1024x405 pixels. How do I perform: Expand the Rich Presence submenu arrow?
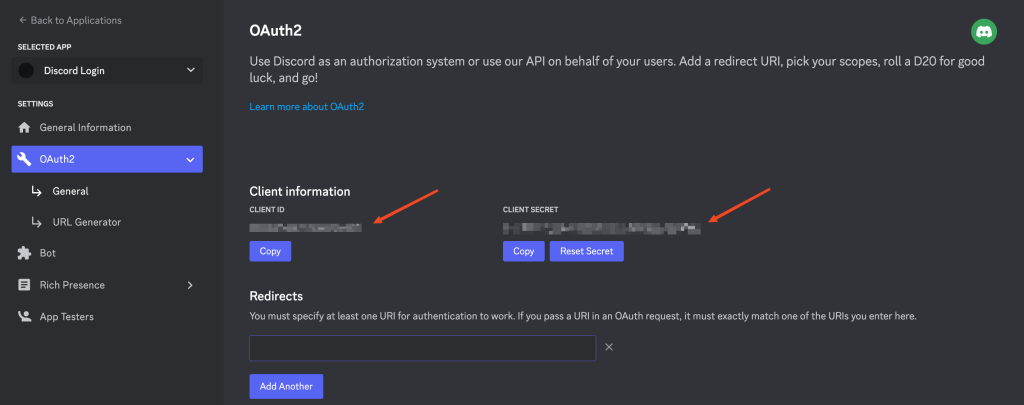pyautogui.click(x=190, y=285)
